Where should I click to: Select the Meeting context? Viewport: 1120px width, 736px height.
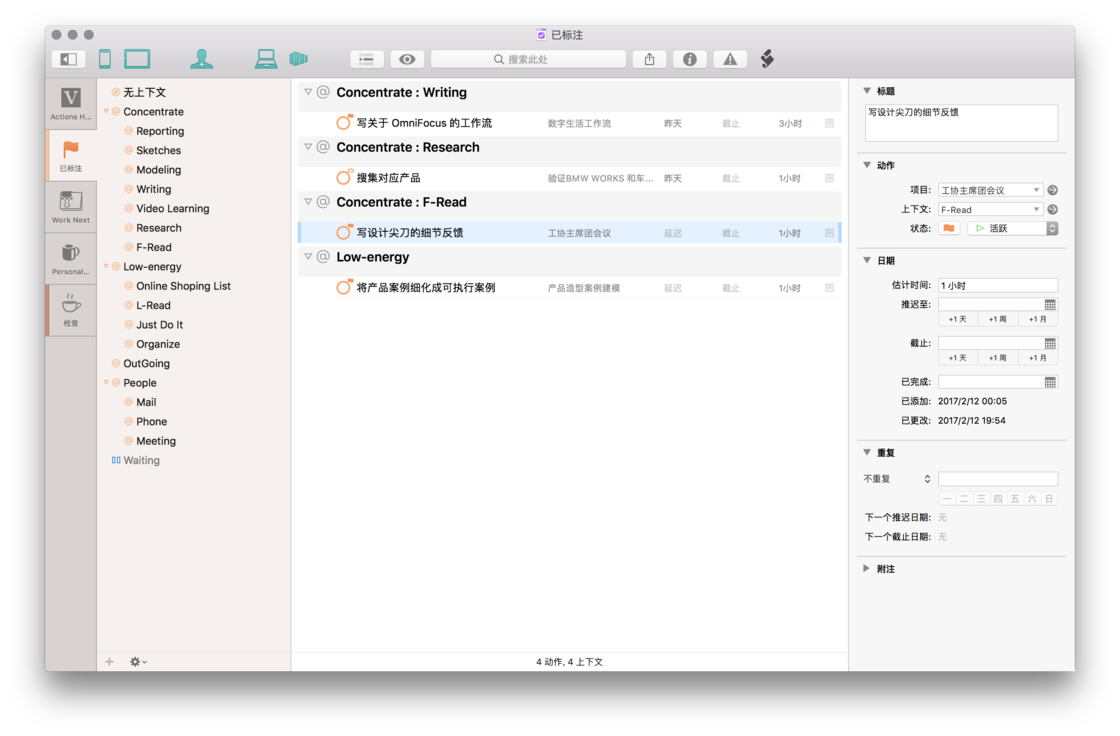tap(156, 441)
